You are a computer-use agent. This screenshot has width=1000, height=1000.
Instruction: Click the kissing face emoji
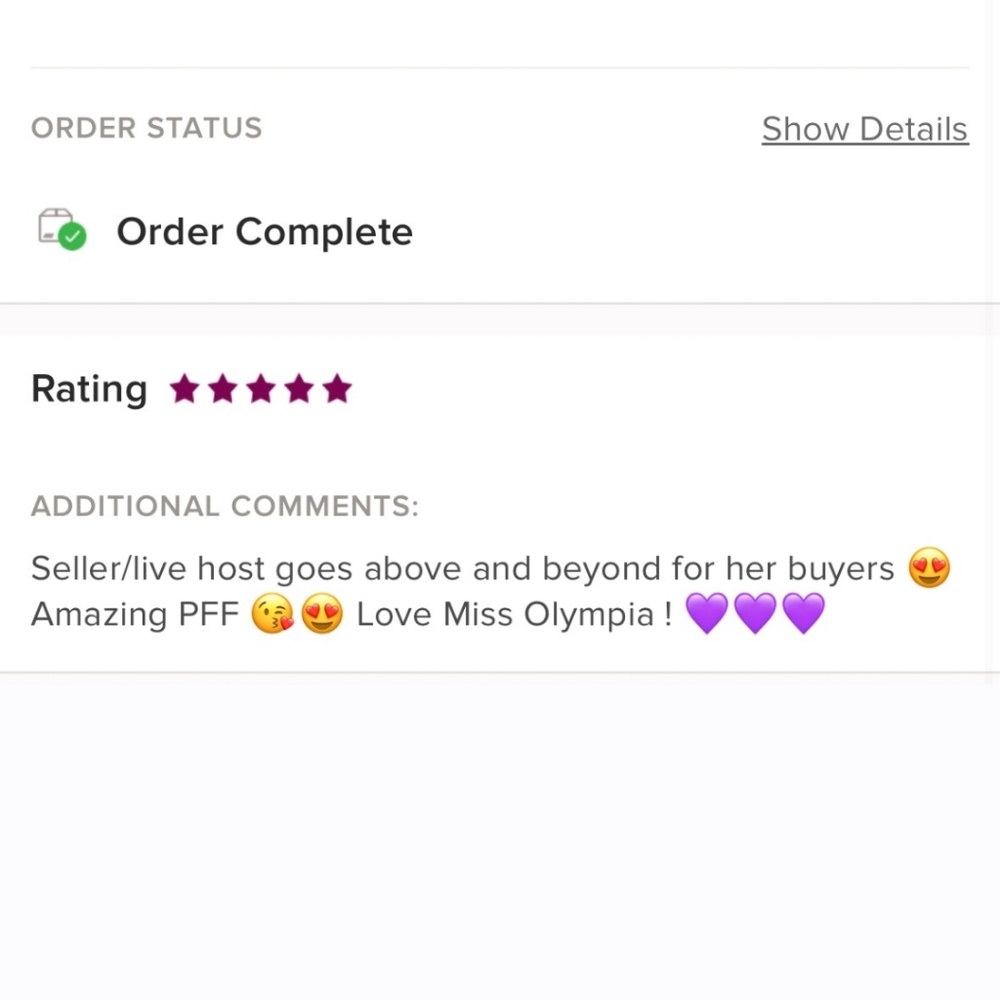point(271,614)
